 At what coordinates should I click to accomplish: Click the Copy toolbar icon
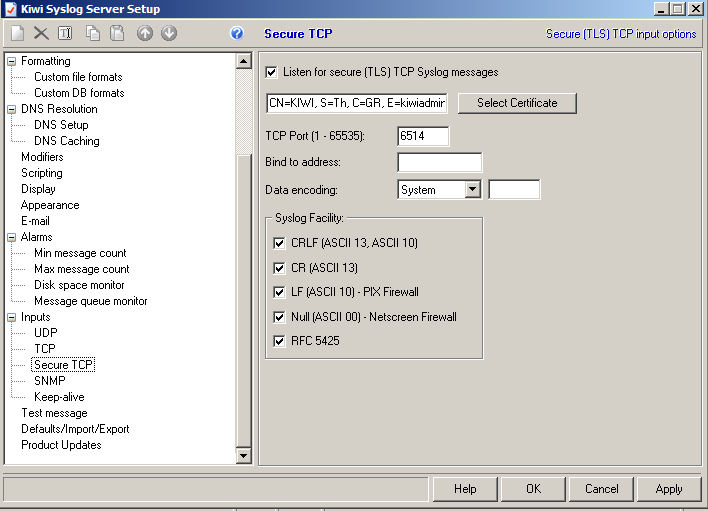[x=93, y=33]
